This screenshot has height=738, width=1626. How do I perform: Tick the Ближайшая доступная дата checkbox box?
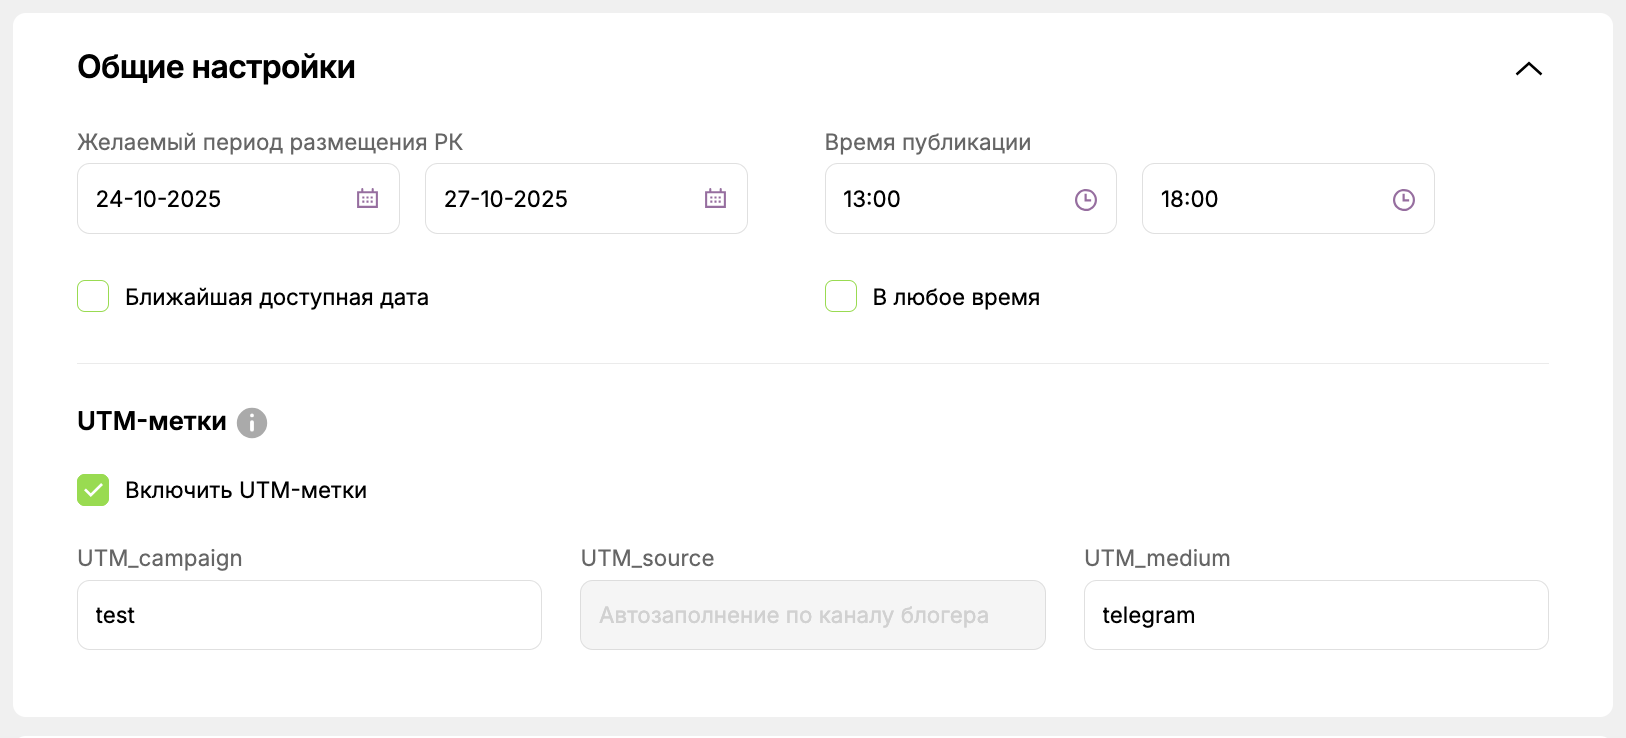pos(93,297)
